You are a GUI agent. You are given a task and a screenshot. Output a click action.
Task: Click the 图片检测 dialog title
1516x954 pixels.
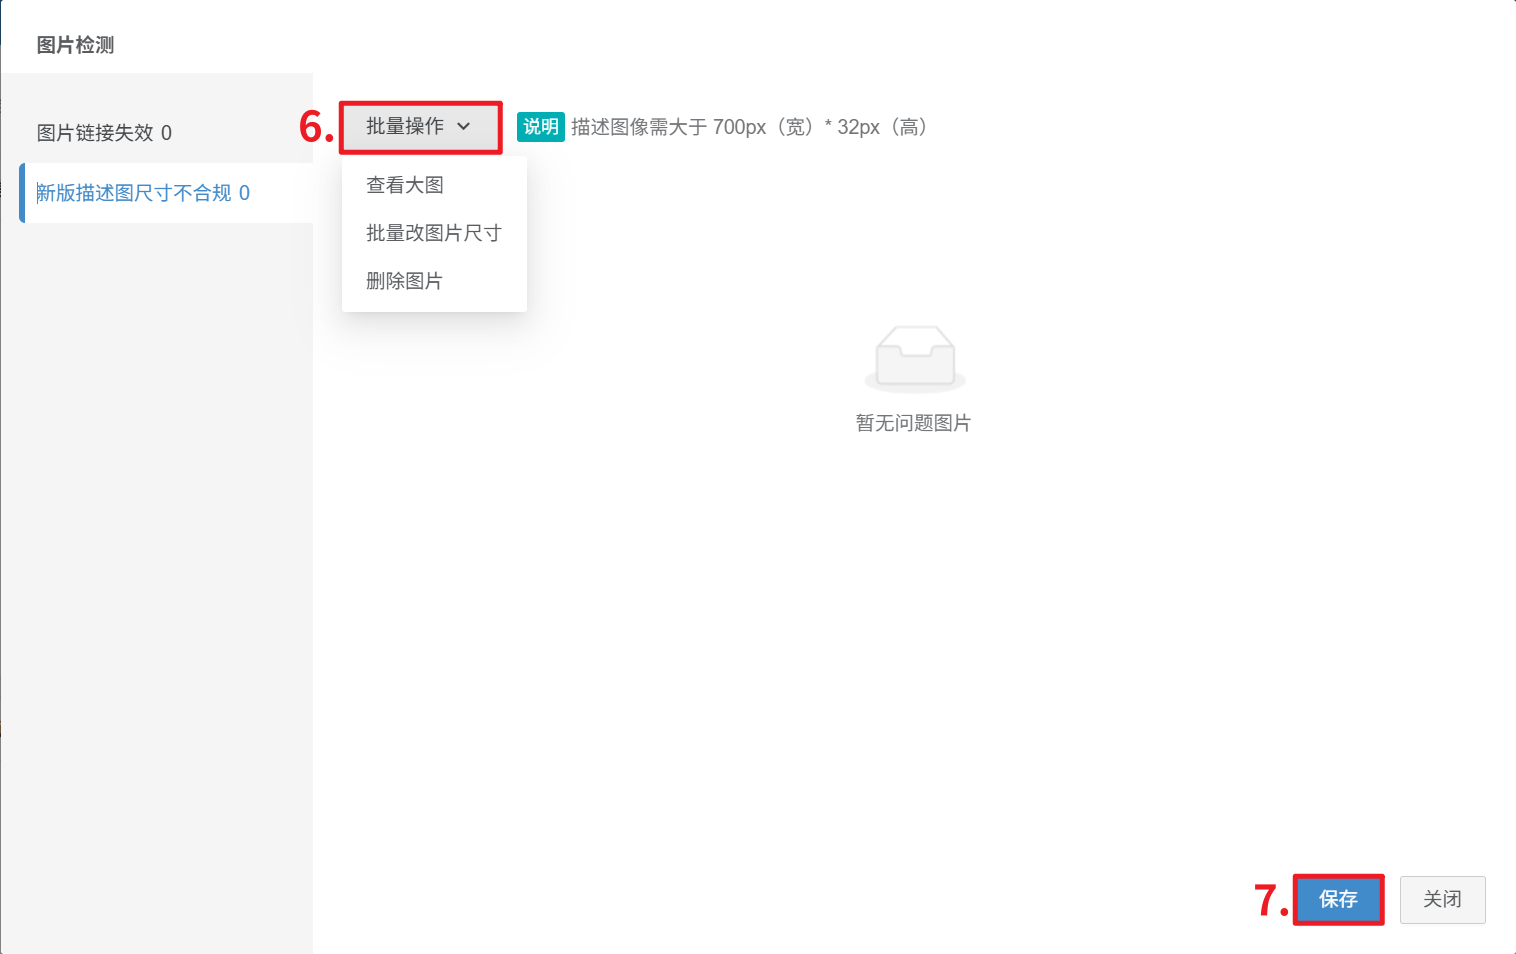75,45
